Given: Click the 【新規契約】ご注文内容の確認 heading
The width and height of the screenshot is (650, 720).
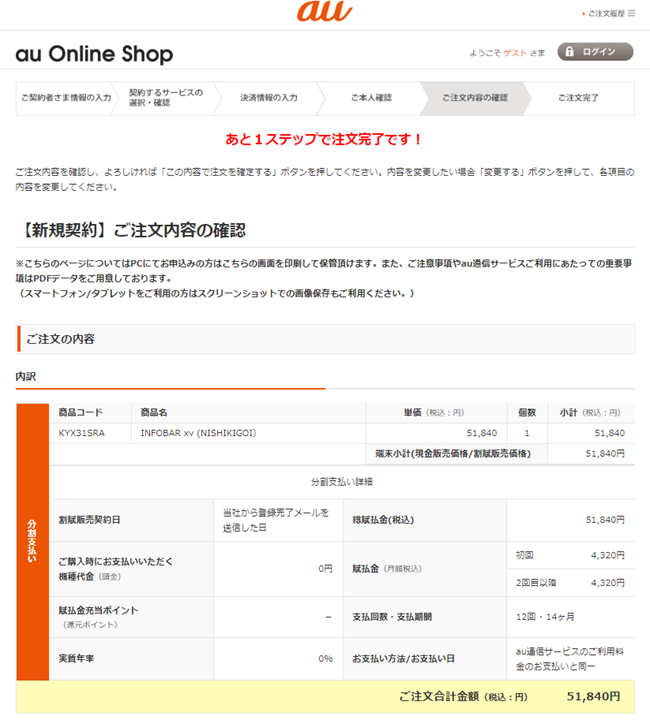Looking at the screenshot, I should [x=131, y=230].
